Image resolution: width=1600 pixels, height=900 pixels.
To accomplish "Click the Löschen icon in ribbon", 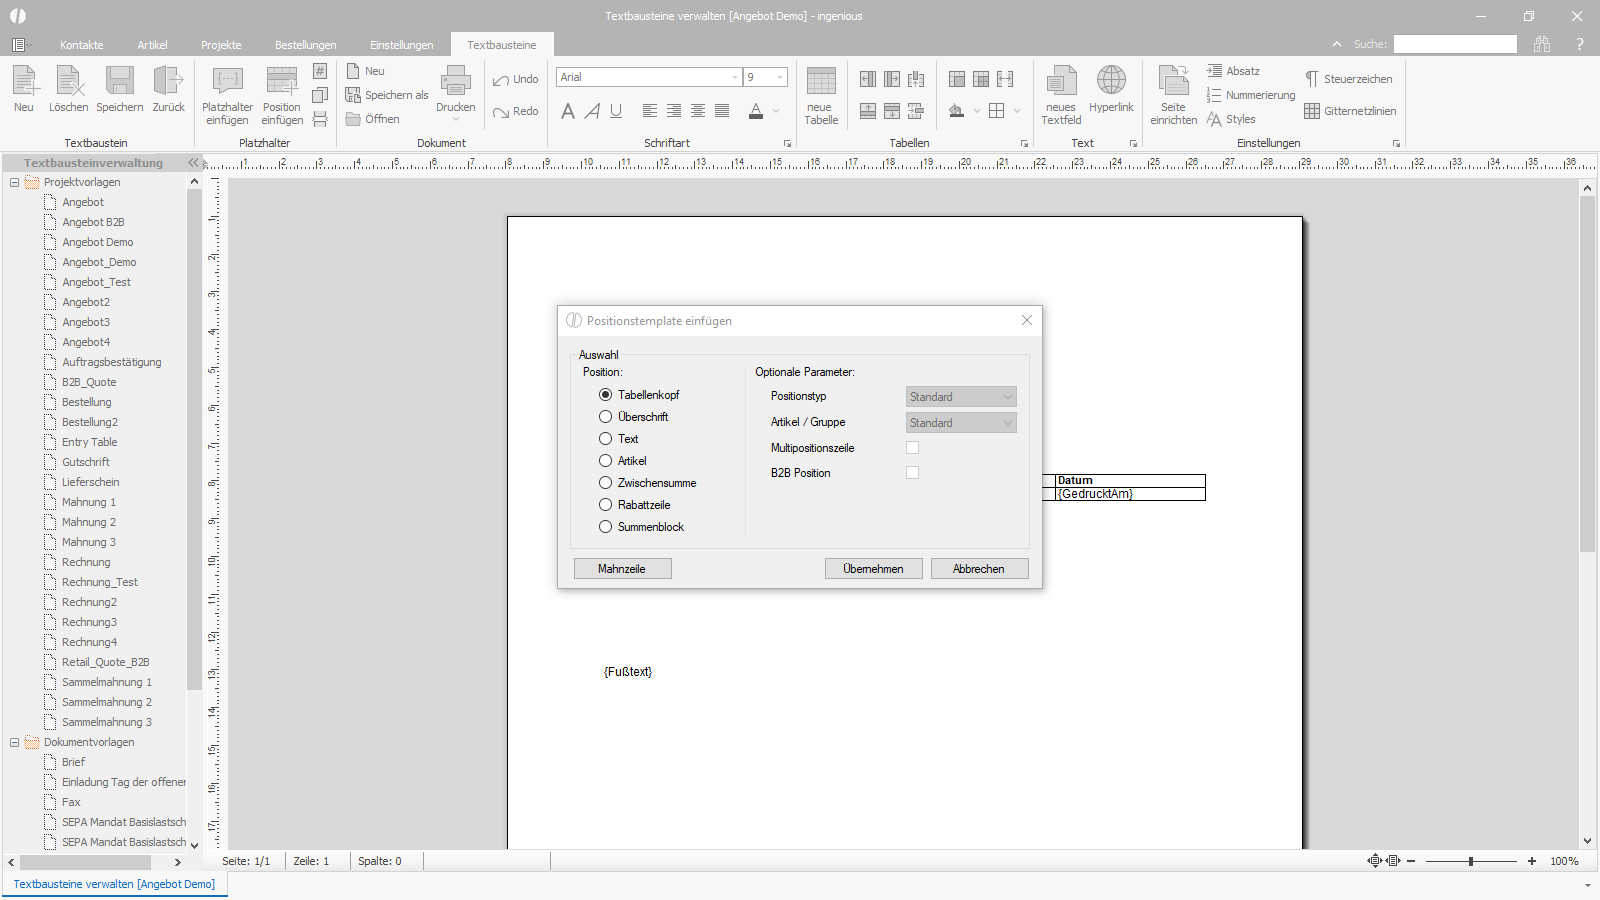I will (68, 89).
